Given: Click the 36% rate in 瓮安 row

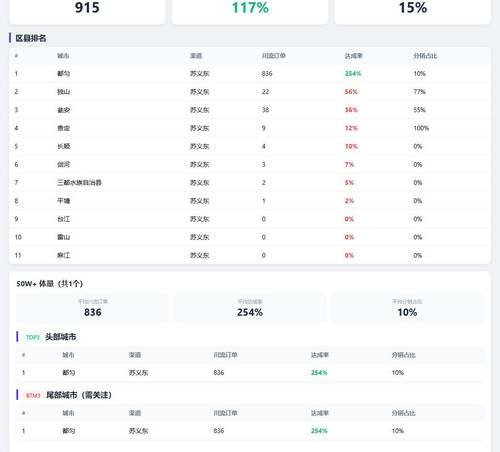Looking at the screenshot, I should pyautogui.click(x=351, y=110).
